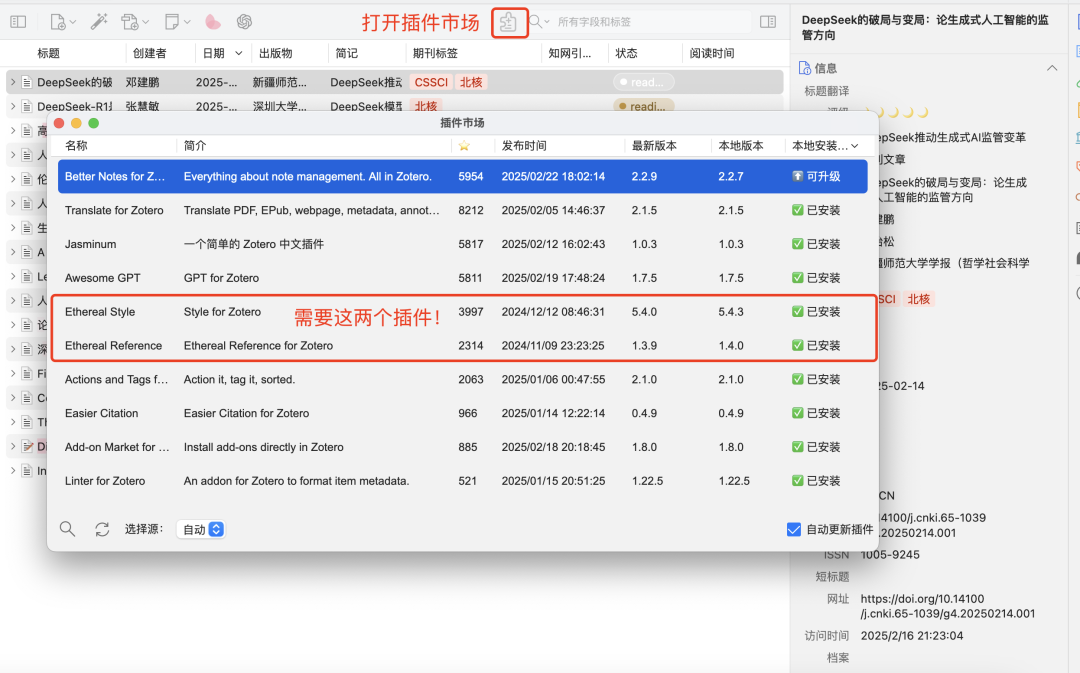Open the 选择源 自动 source dropdown

tap(201, 529)
